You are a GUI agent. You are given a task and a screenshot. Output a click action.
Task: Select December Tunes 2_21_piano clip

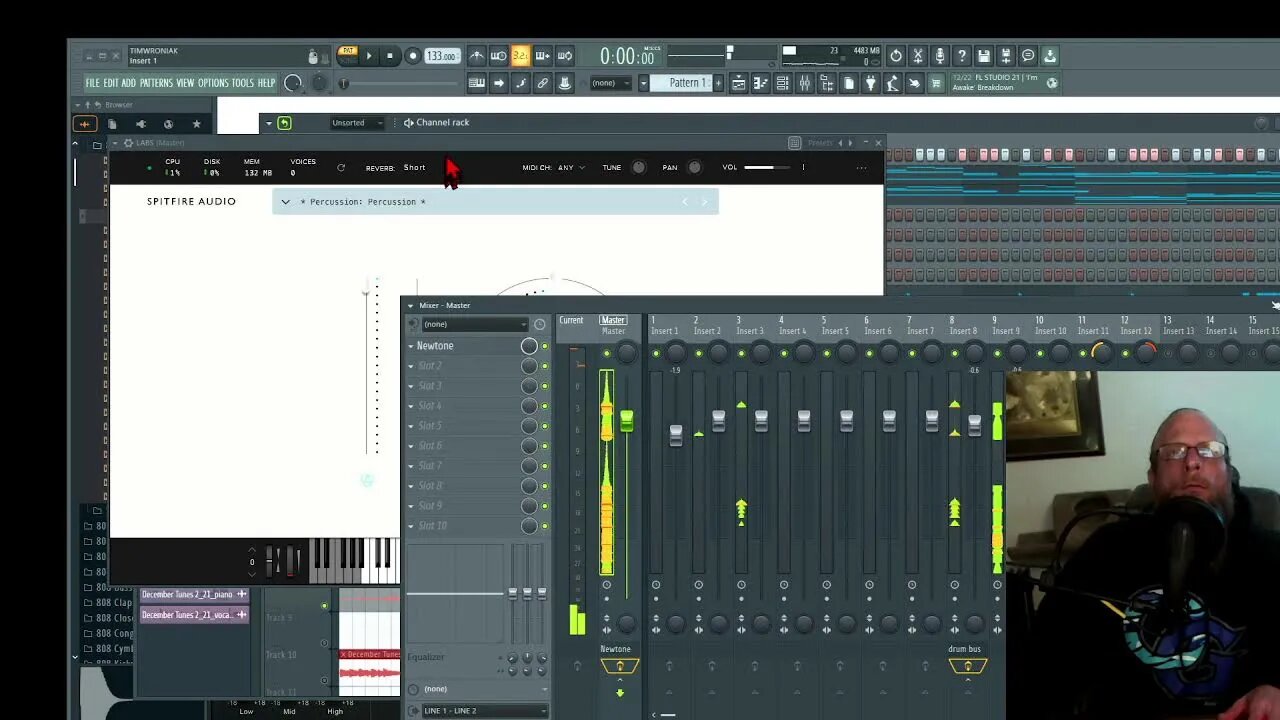(194, 595)
